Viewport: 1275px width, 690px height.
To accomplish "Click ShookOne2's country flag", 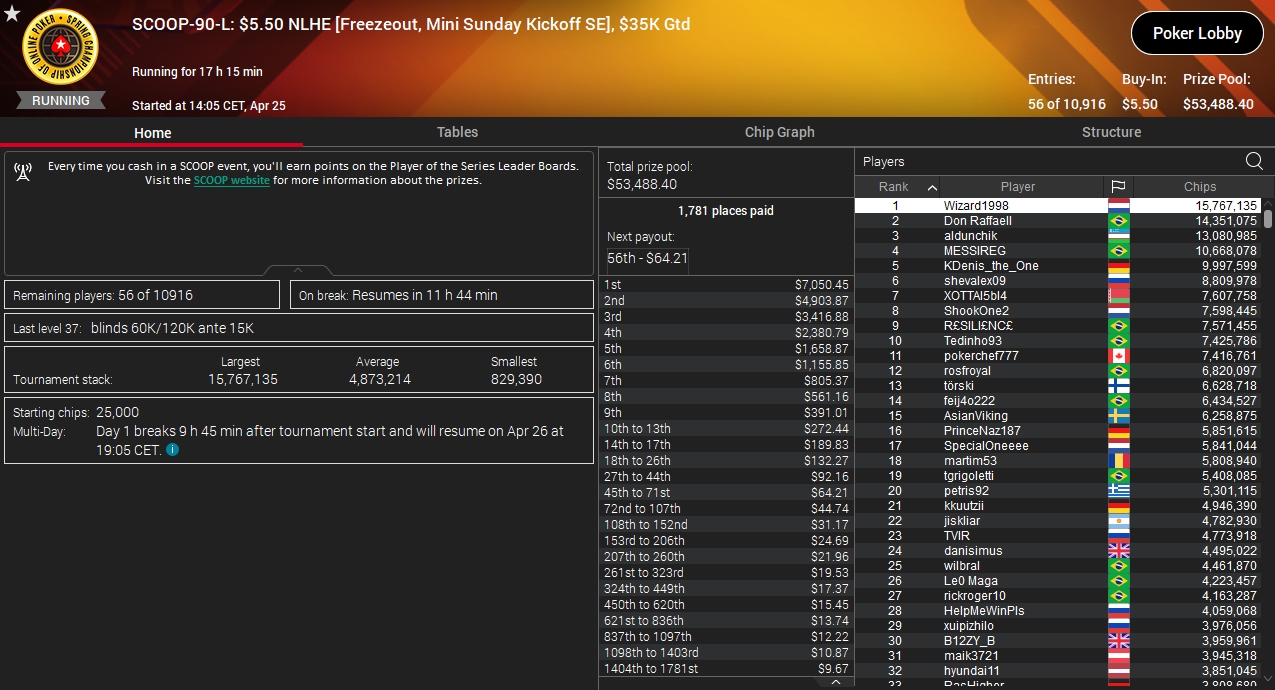I will point(1118,311).
